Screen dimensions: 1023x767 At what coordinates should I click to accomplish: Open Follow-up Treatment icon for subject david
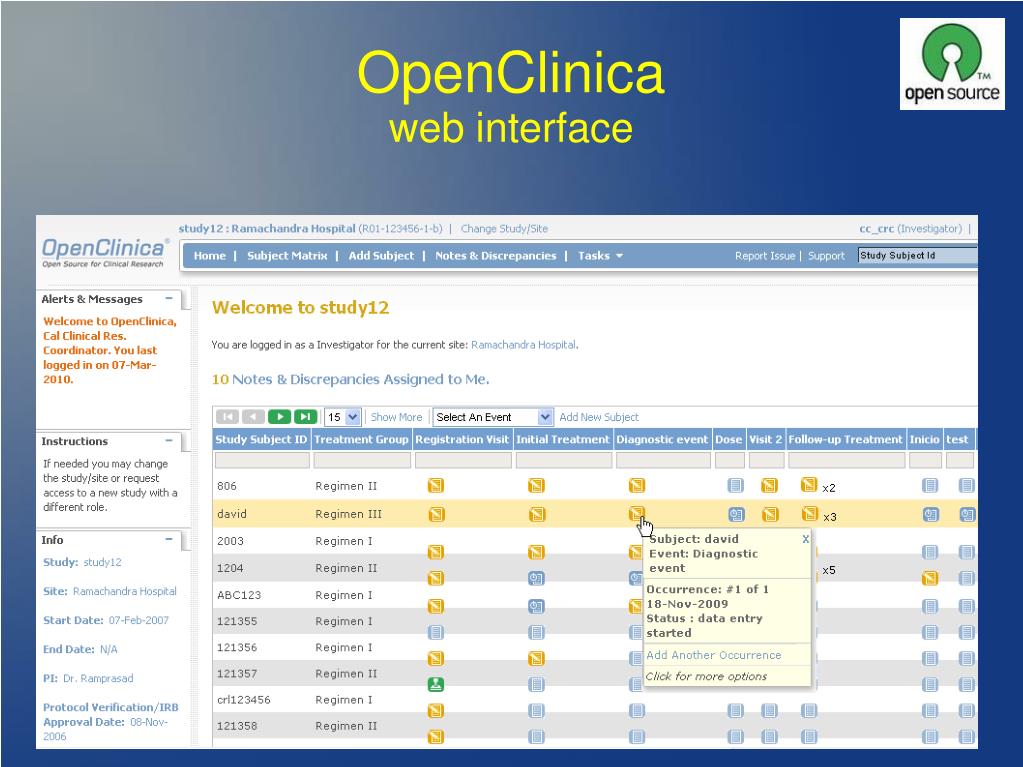[810, 514]
